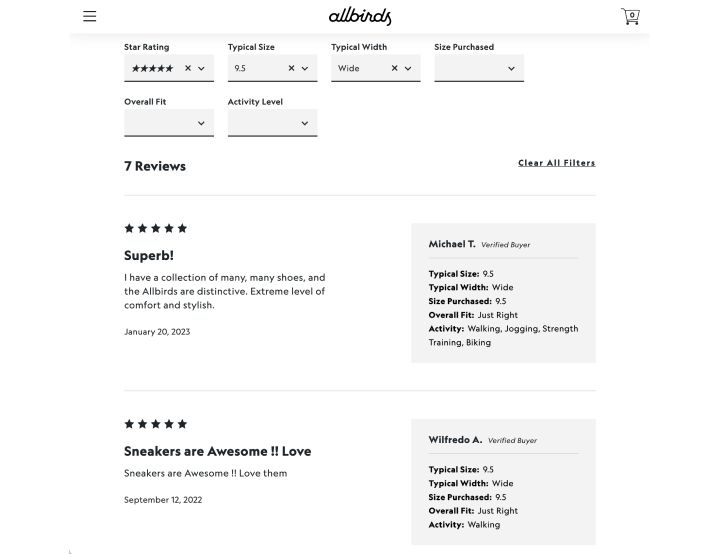
Task: Click the 7 Reviews heading
Action: tap(155, 166)
